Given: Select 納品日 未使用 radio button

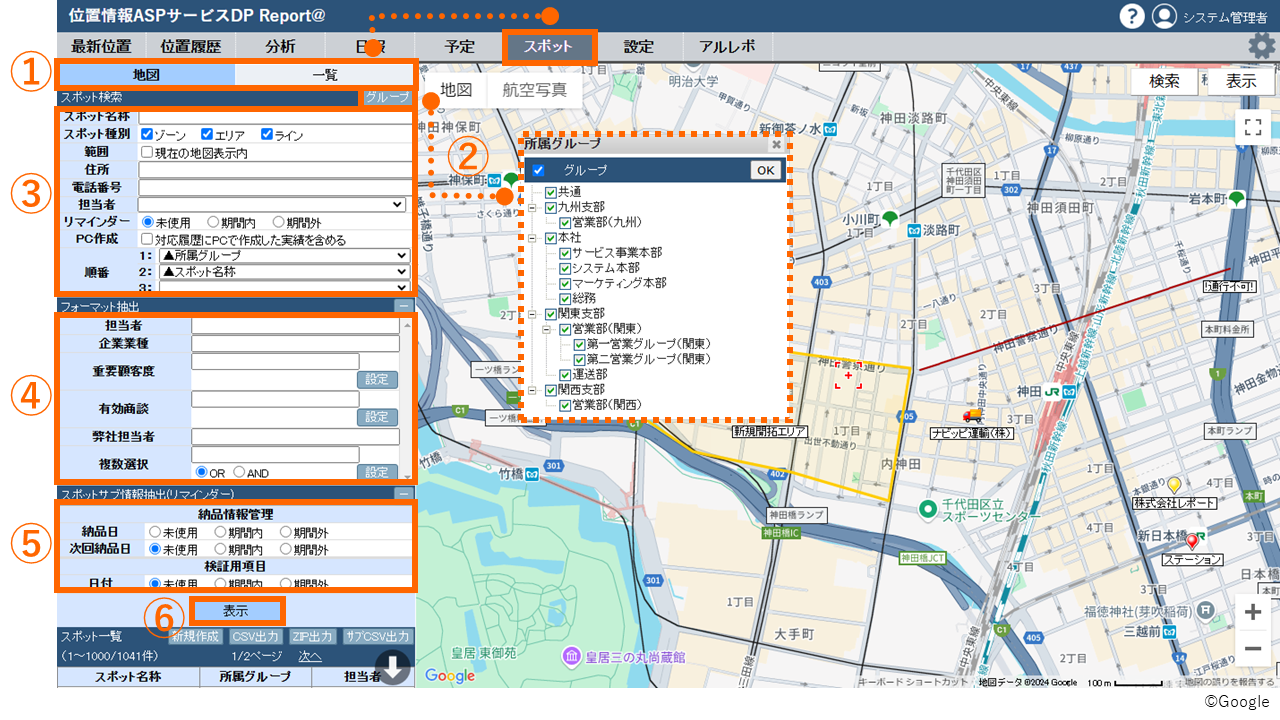Looking at the screenshot, I should pos(155,532).
